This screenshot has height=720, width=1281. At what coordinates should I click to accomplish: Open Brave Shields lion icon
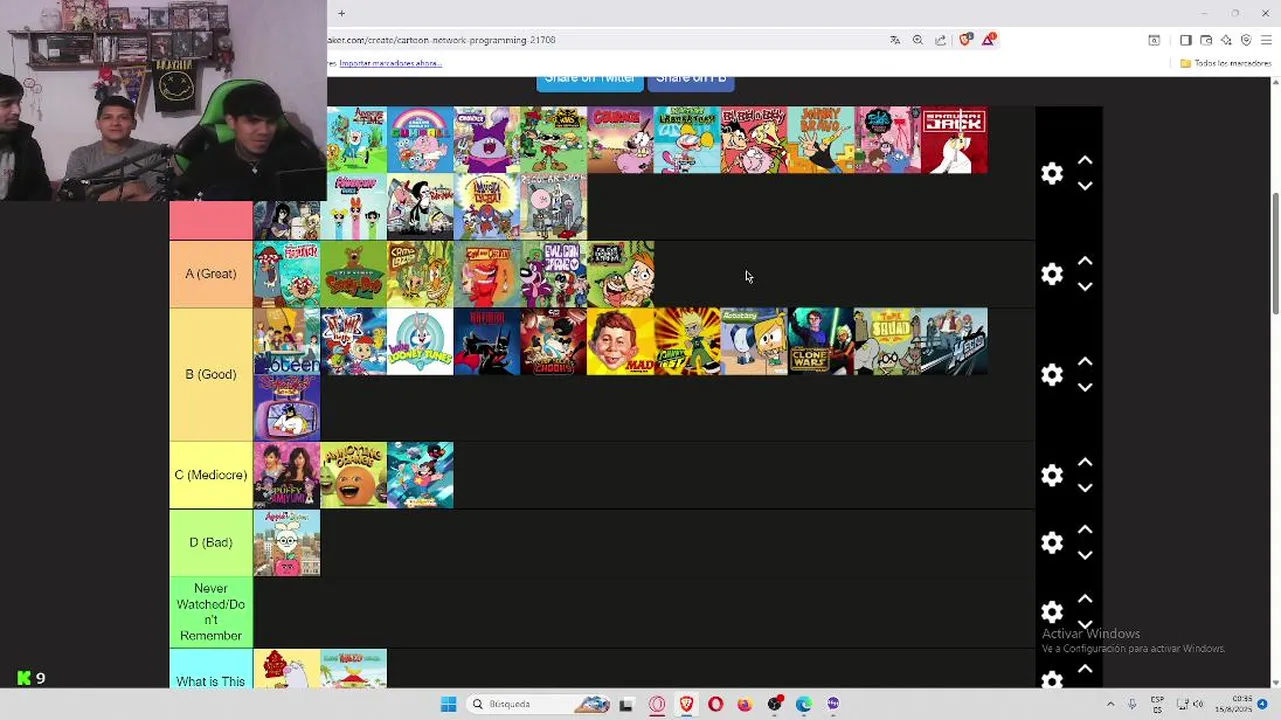click(x=965, y=40)
